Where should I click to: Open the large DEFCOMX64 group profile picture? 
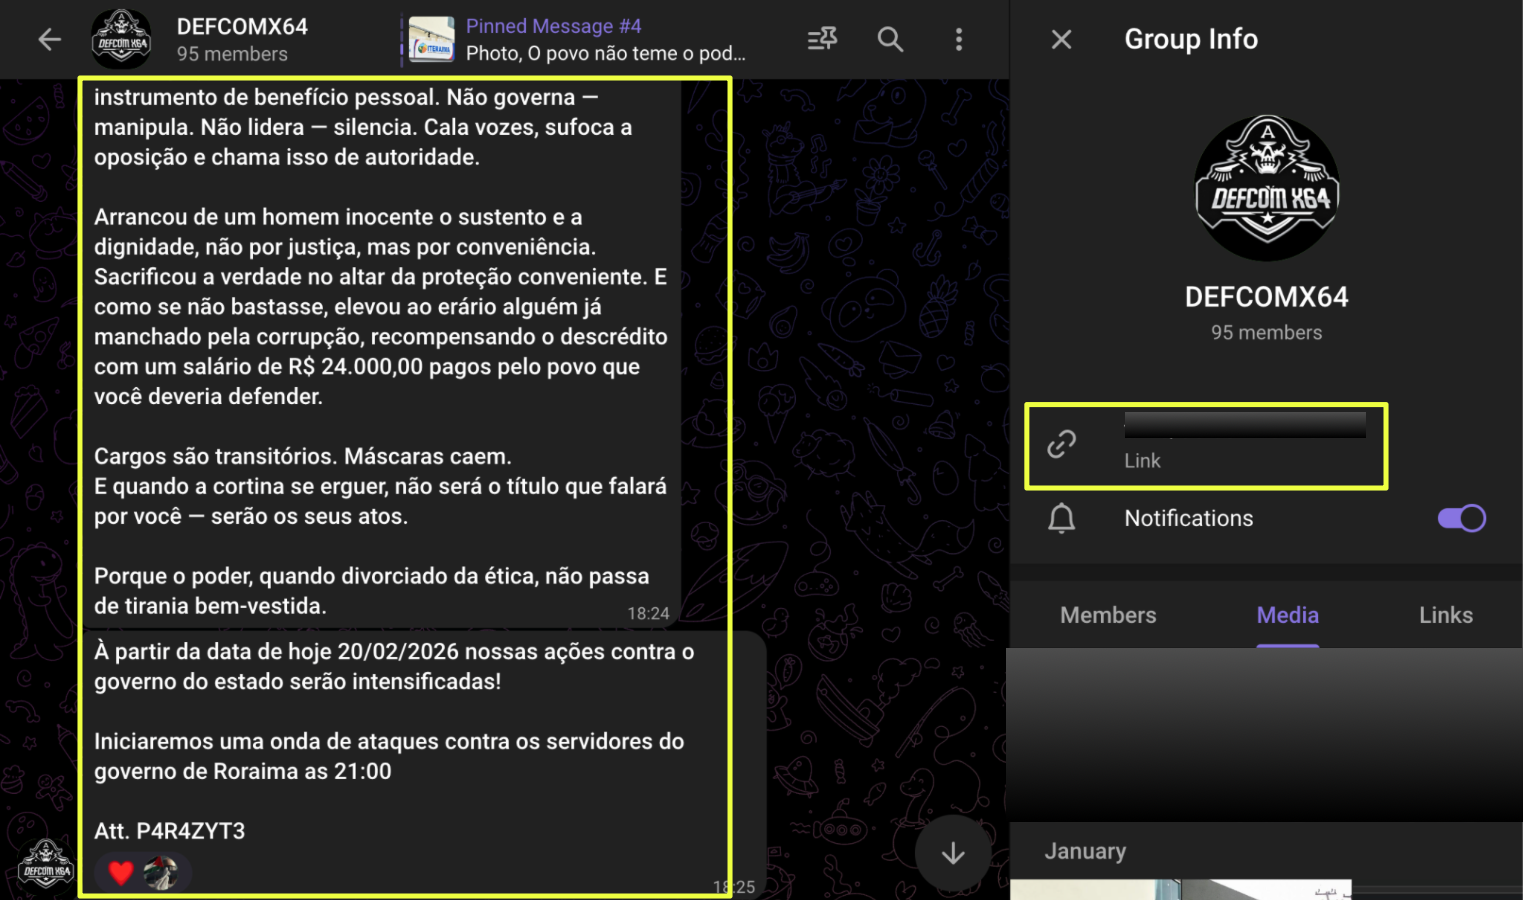(1267, 188)
